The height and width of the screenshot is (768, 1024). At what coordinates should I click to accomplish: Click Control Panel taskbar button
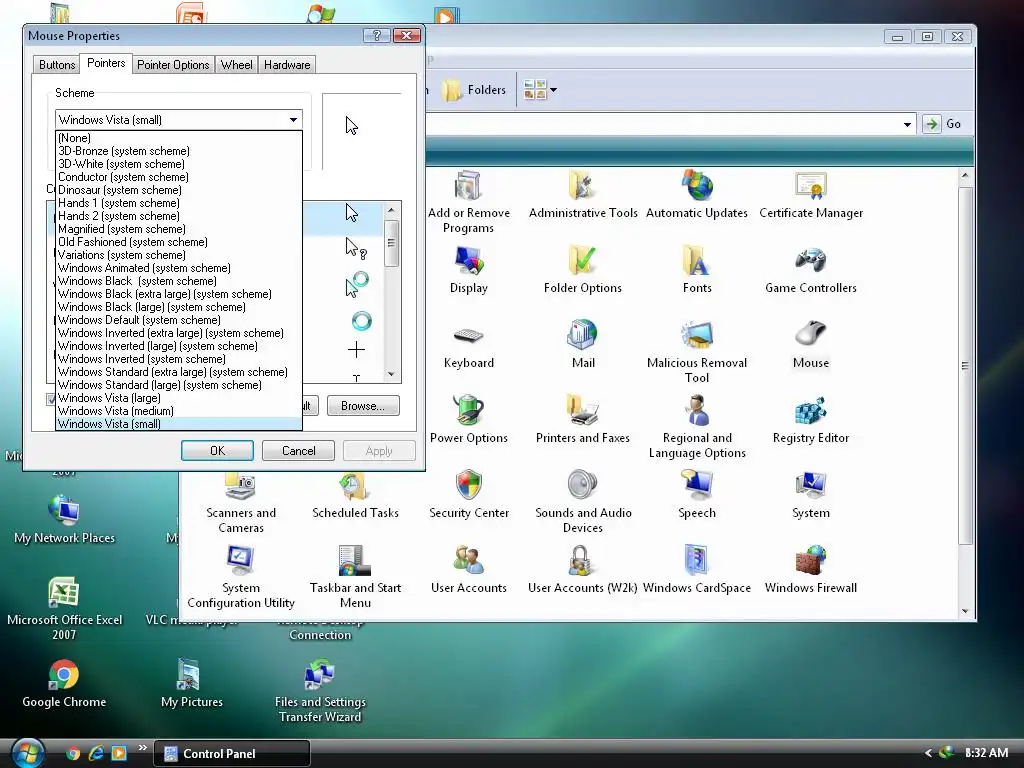(232, 754)
